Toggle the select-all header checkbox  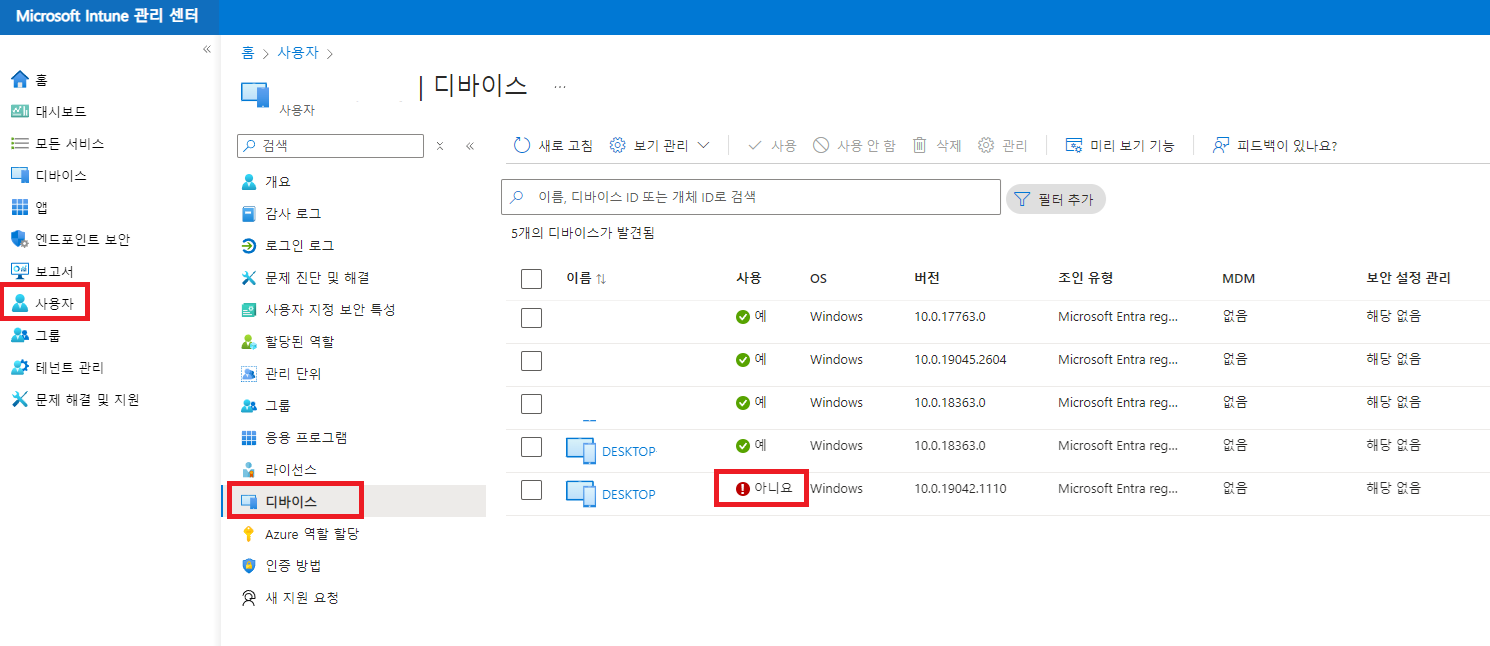532,279
